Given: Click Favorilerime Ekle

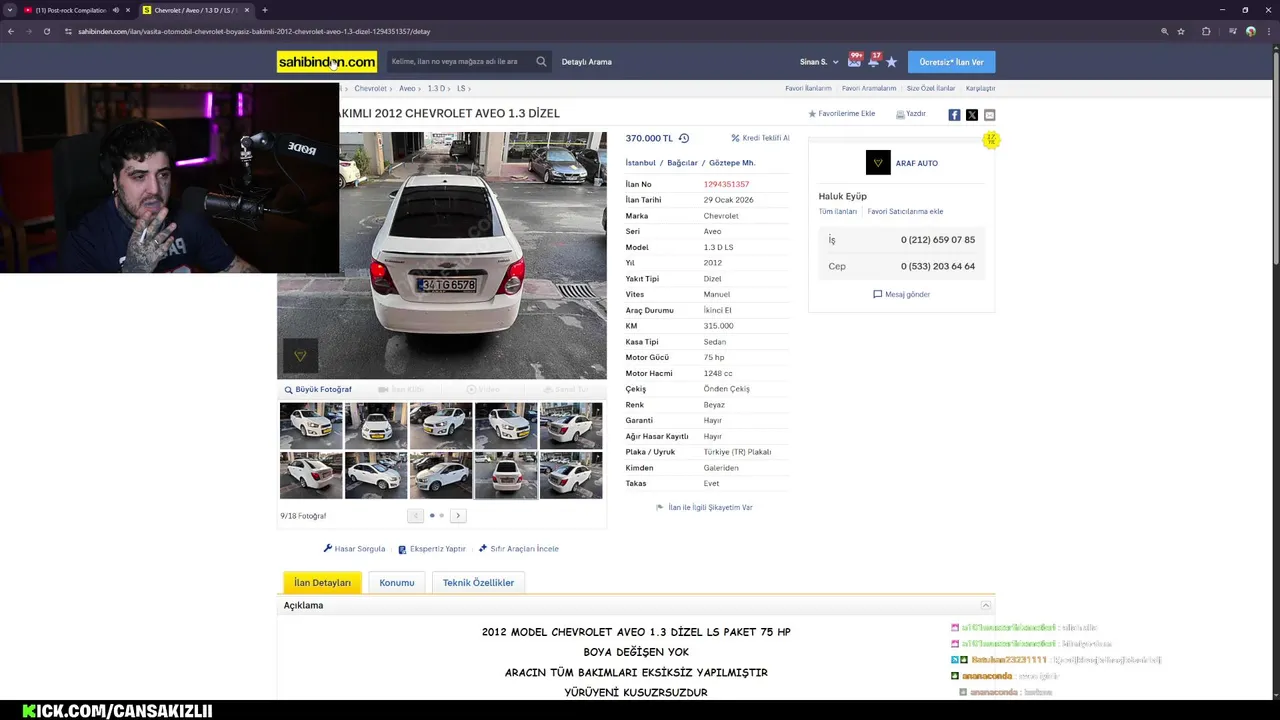Looking at the screenshot, I should tap(841, 114).
